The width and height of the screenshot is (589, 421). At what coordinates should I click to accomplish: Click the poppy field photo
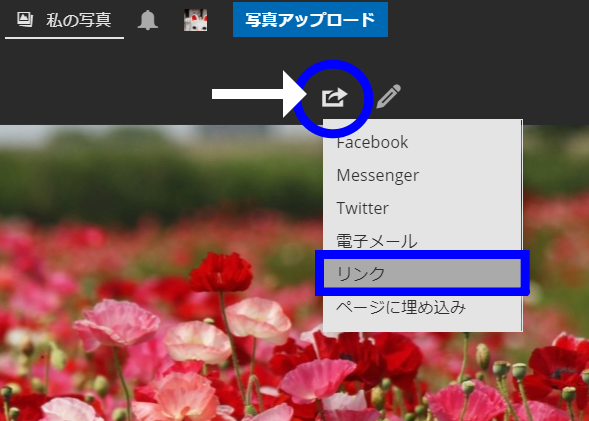[x=162, y=273]
